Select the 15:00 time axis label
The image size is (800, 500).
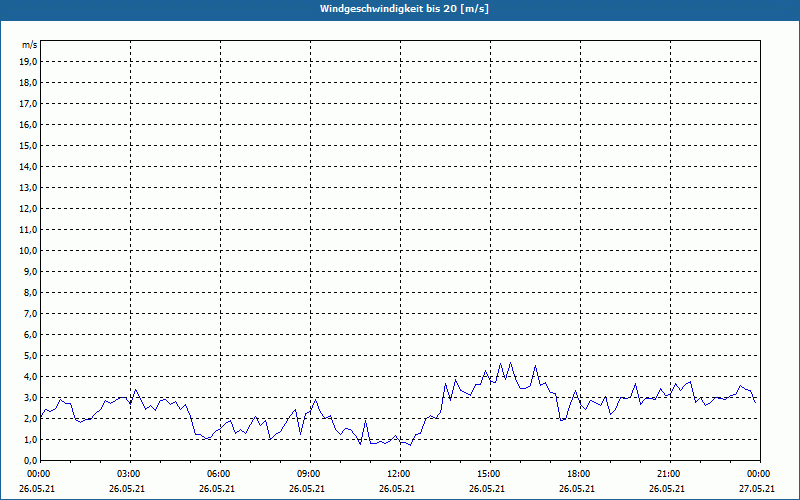(x=489, y=474)
